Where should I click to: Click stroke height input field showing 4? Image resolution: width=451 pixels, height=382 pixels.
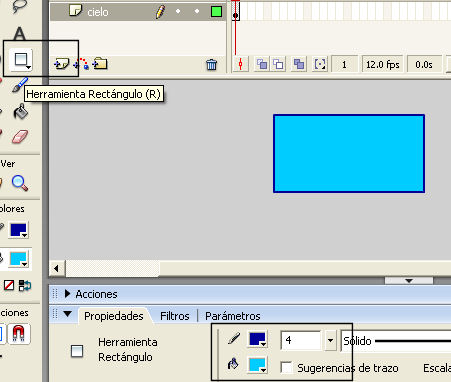pyautogui.click(x=301, y=340)
